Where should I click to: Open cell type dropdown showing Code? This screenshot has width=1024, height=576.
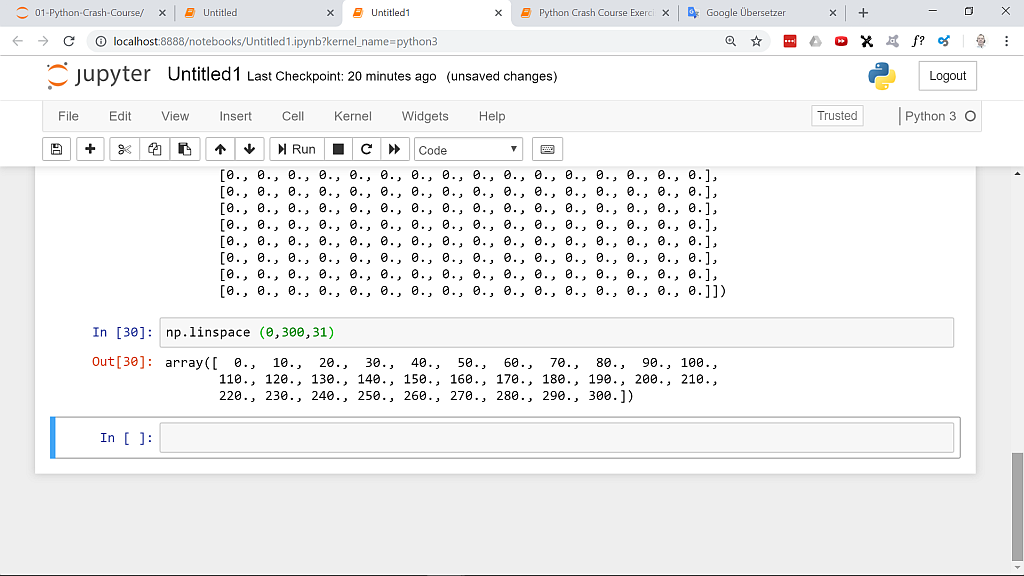(x=468, y=150)
